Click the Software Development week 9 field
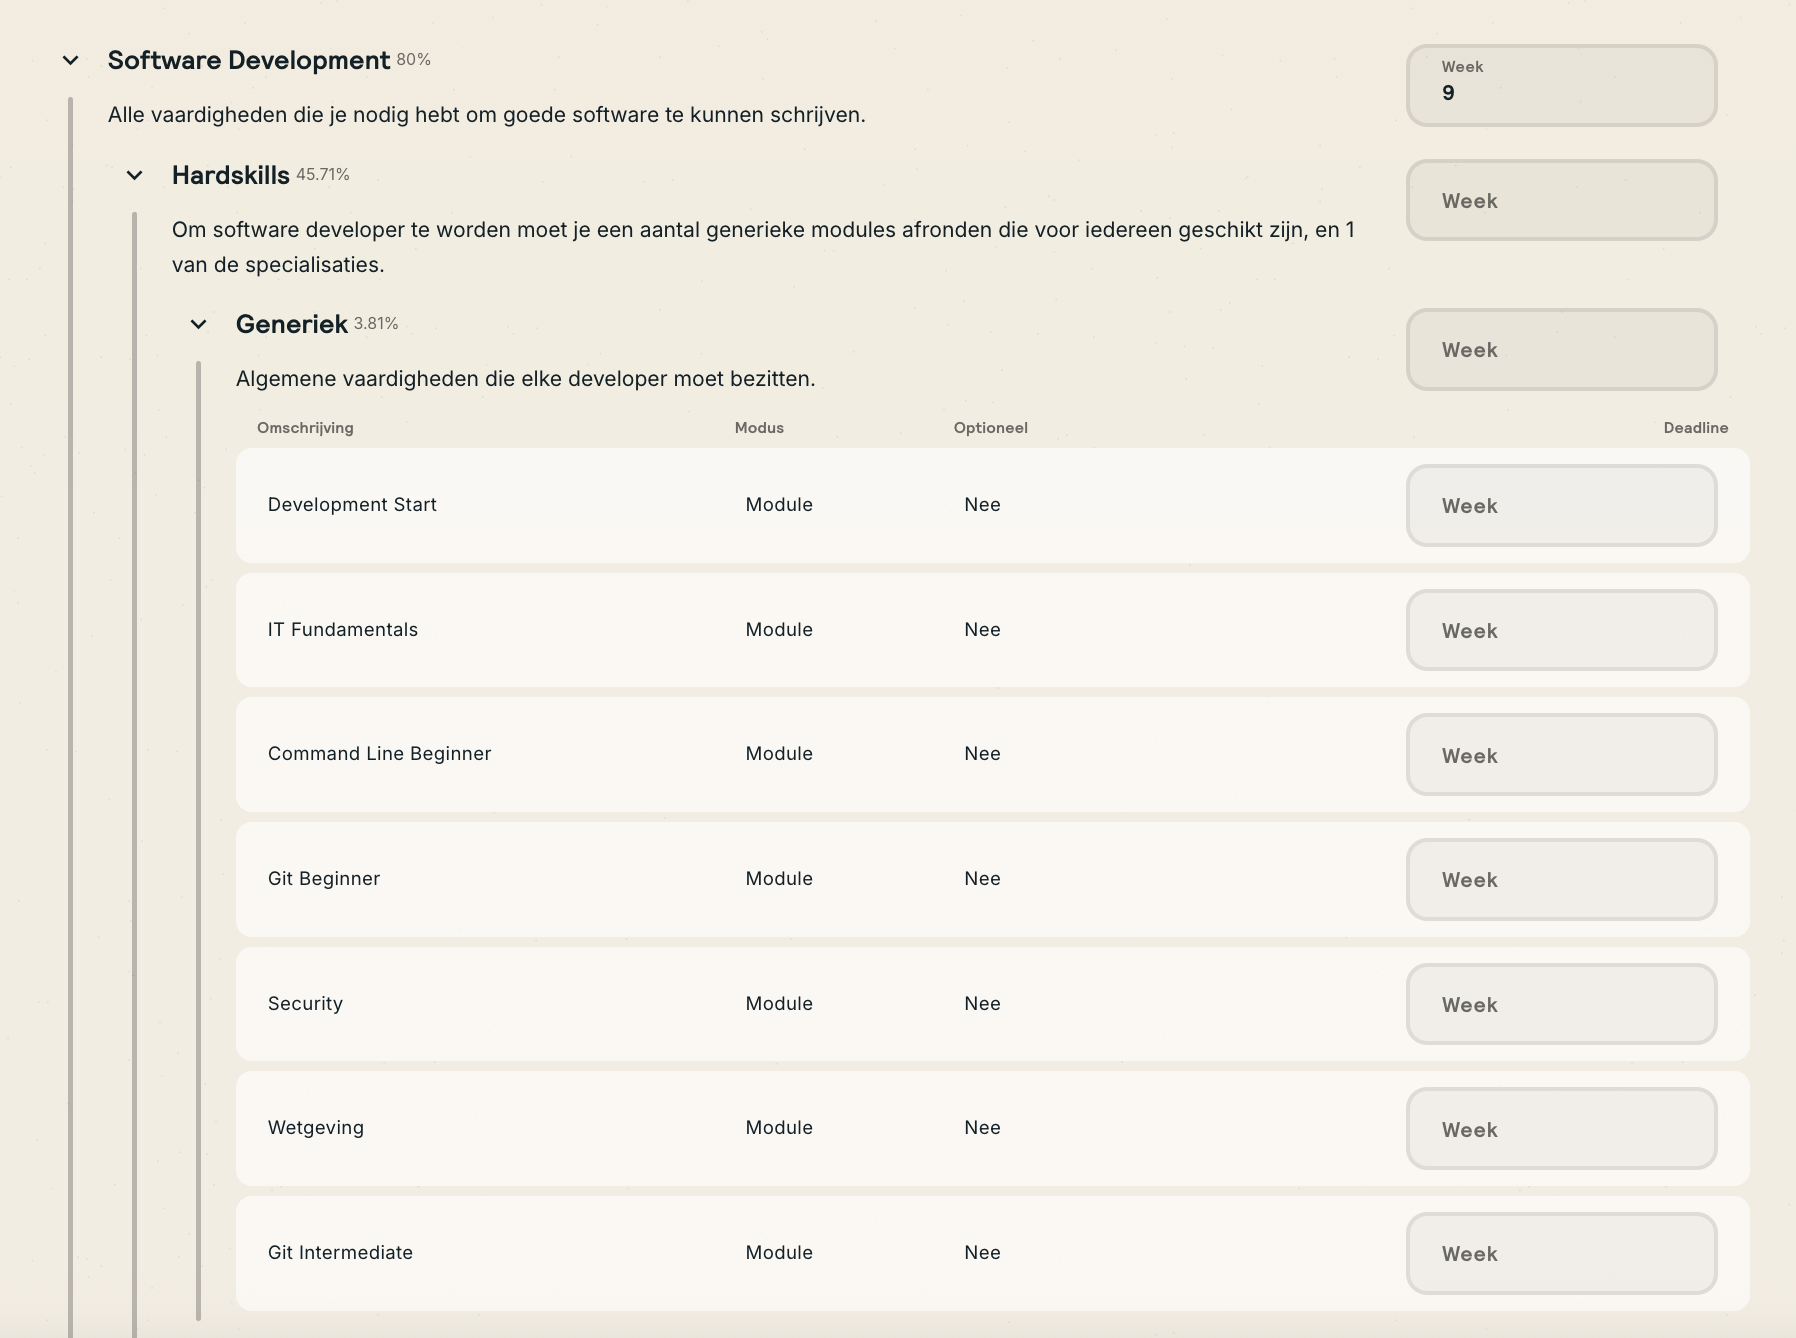 [1560, 86]
